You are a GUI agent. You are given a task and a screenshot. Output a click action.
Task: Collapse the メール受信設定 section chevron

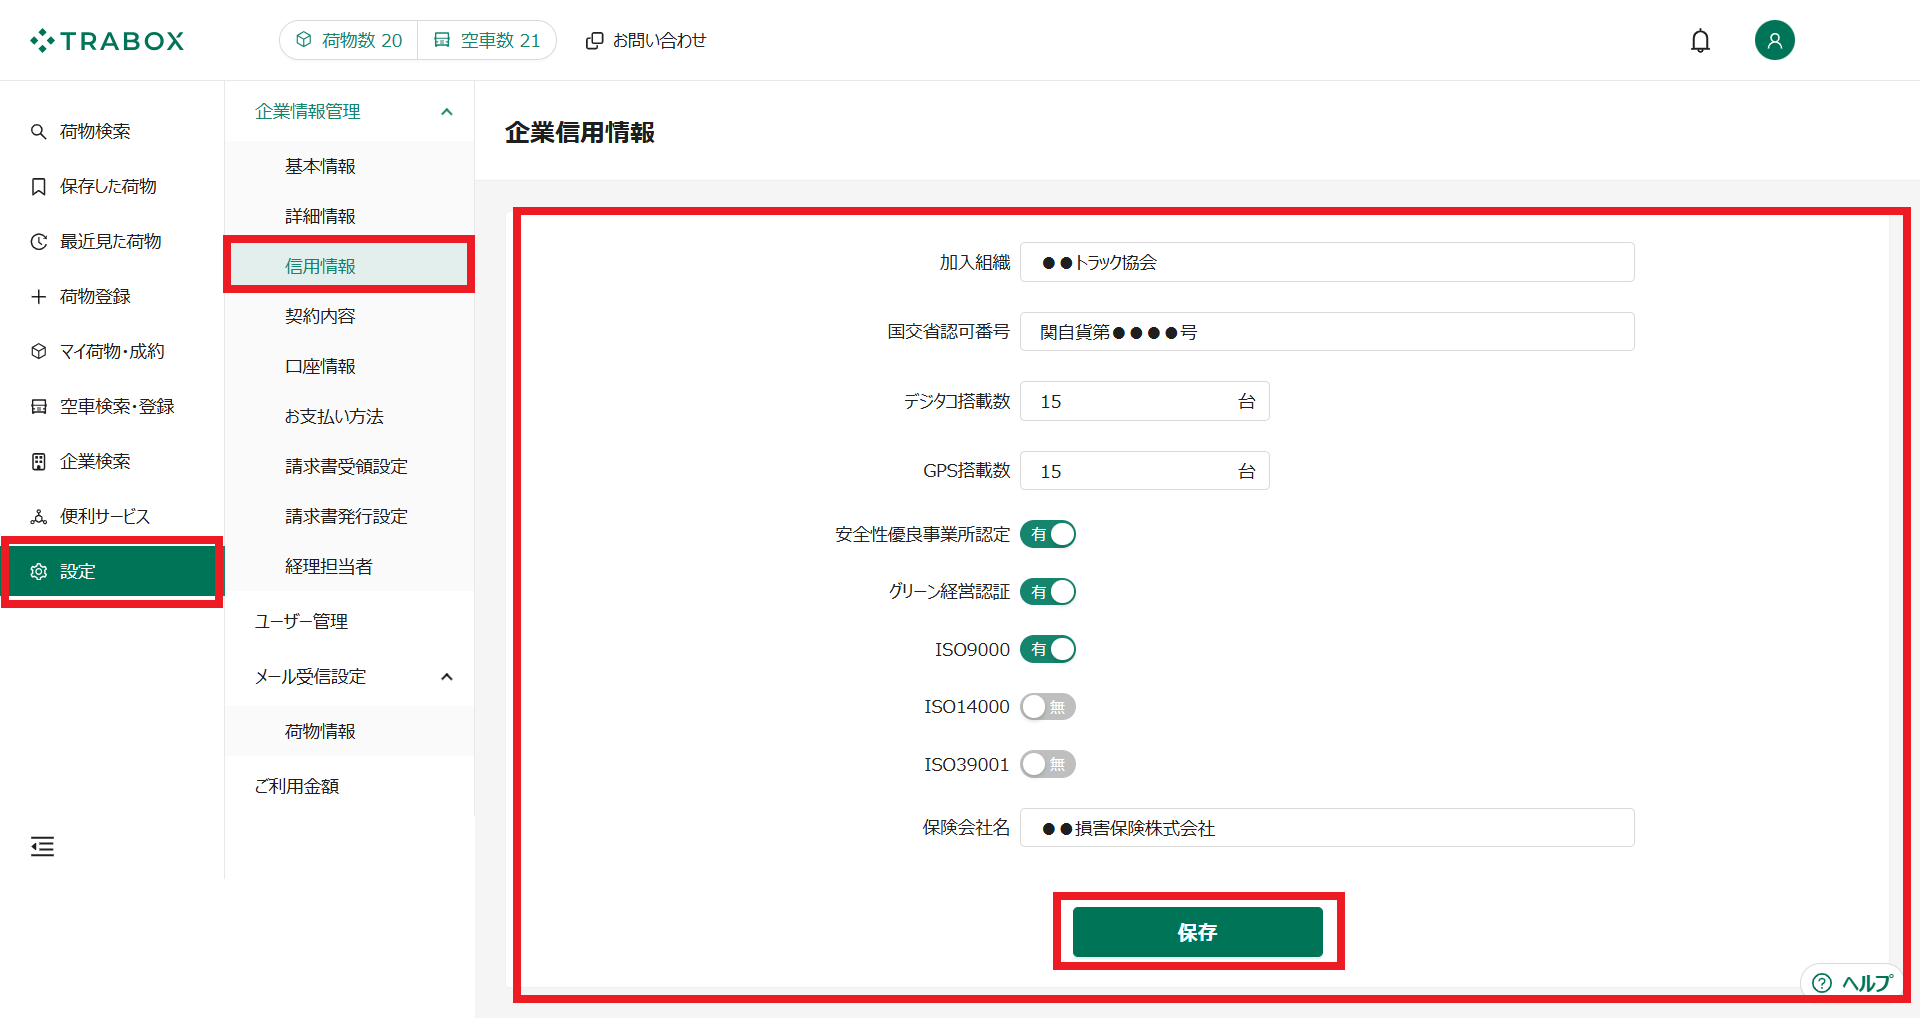tap(447, 677)
